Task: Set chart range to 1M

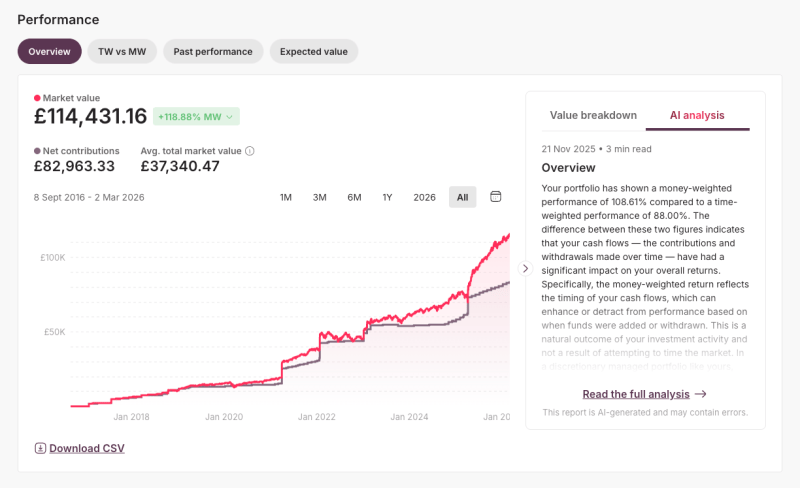Action: [x=285, y=197]
